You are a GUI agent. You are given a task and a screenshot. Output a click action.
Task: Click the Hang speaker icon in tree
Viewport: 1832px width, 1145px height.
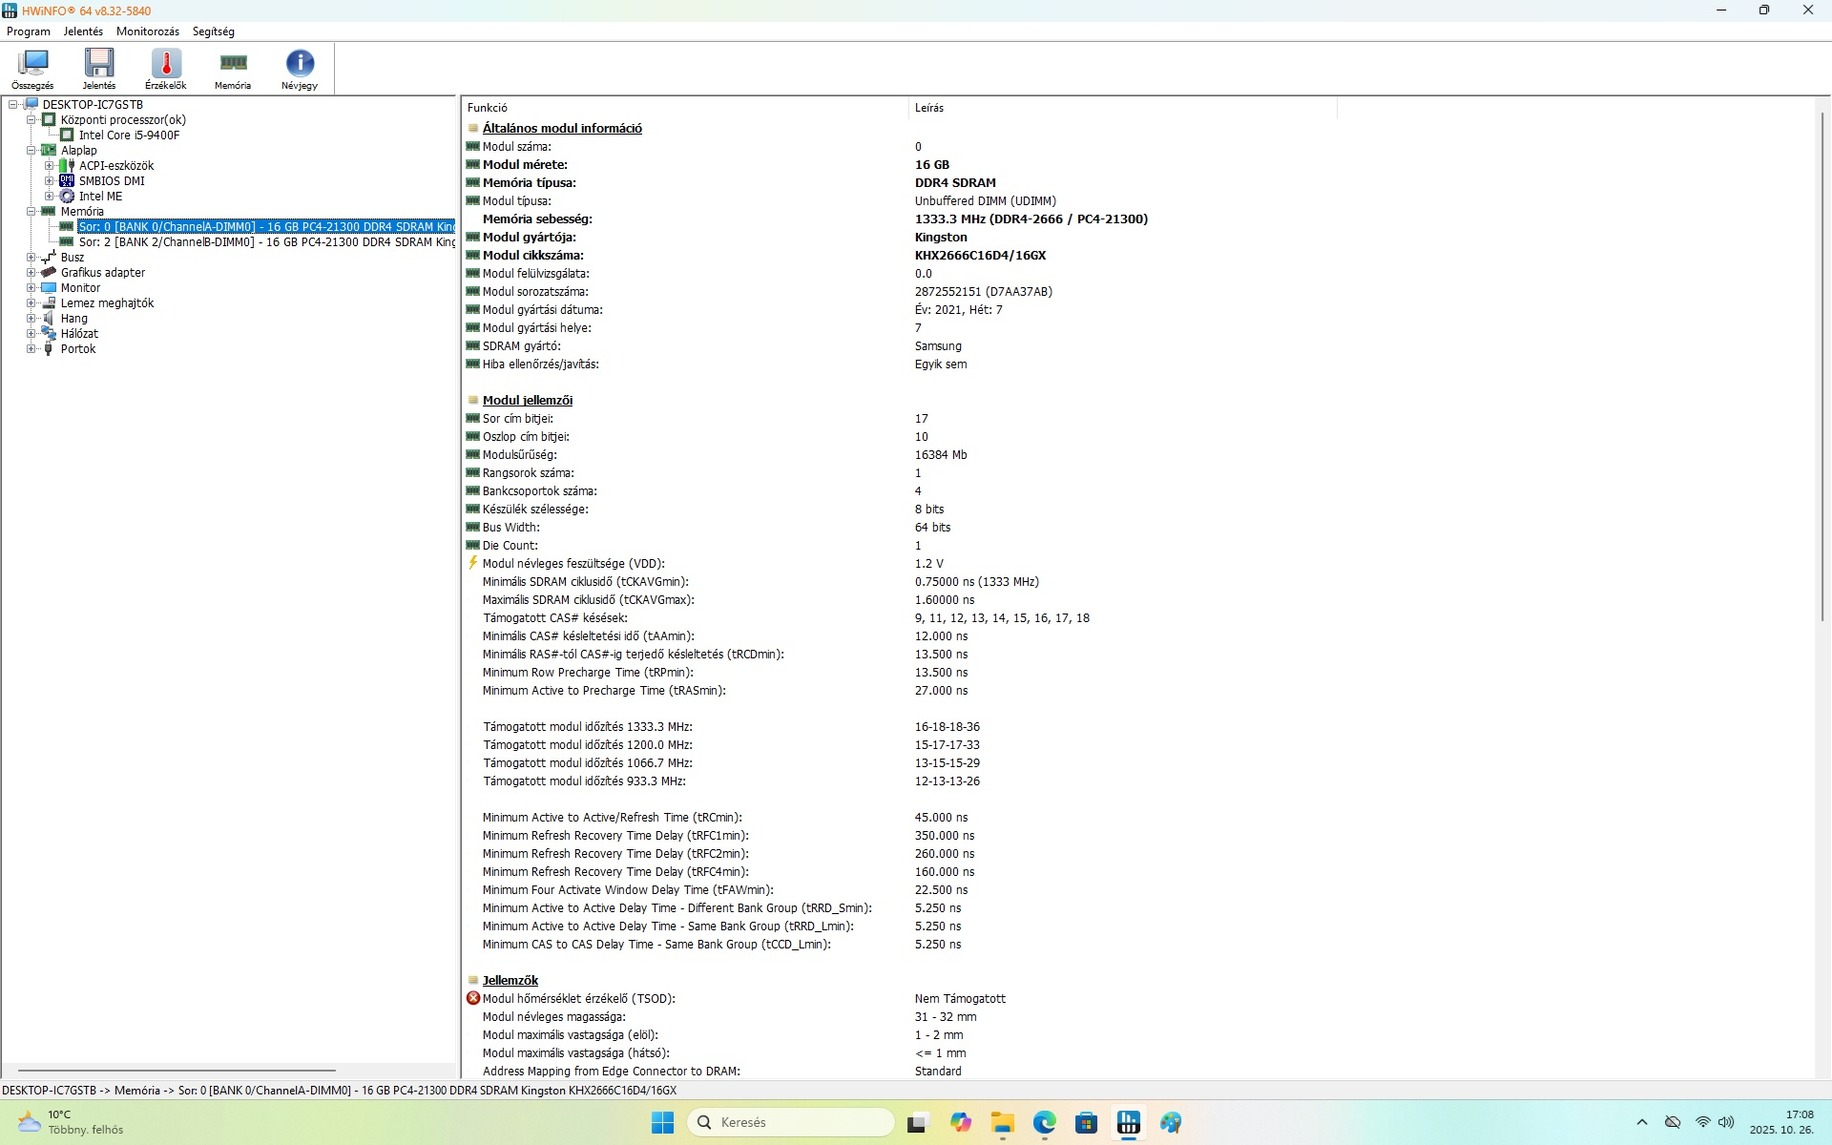point(48,318)
